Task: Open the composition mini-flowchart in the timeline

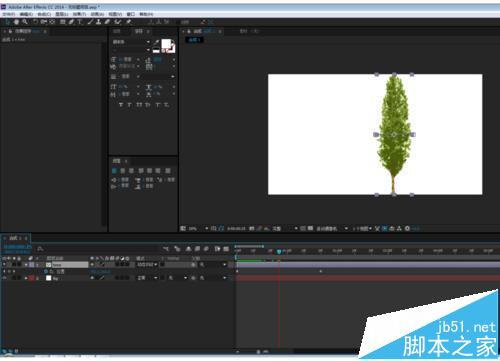Action: (x=166, y=249)
